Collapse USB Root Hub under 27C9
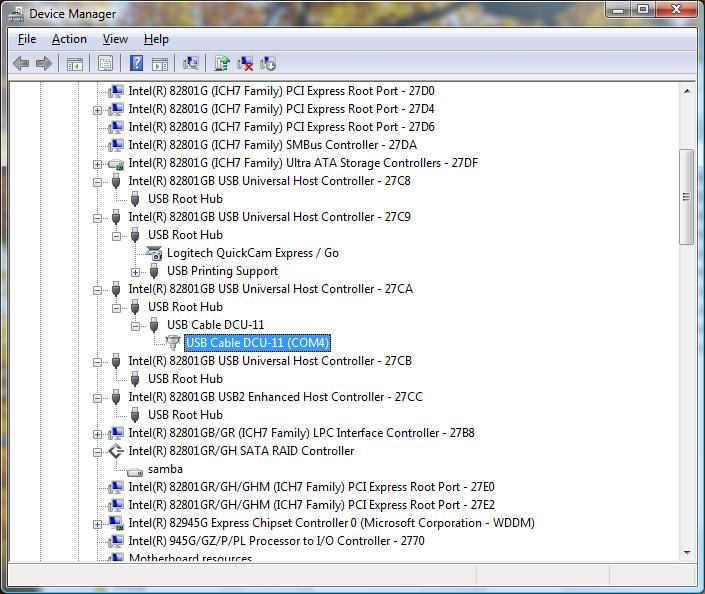705x594 pixels. tap(116, 236)
